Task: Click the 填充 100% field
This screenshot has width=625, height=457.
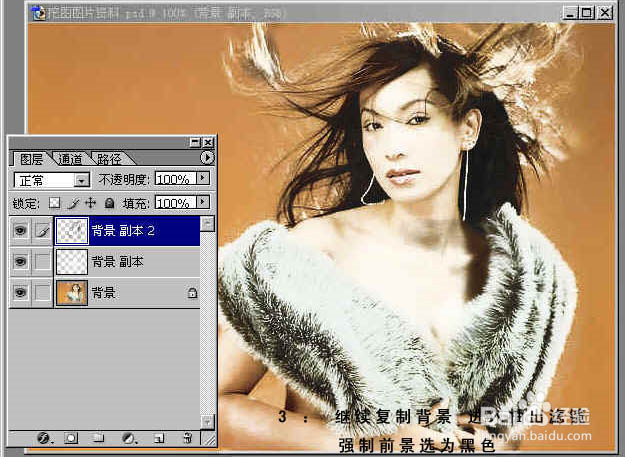Action: click(x=176, y=202)
